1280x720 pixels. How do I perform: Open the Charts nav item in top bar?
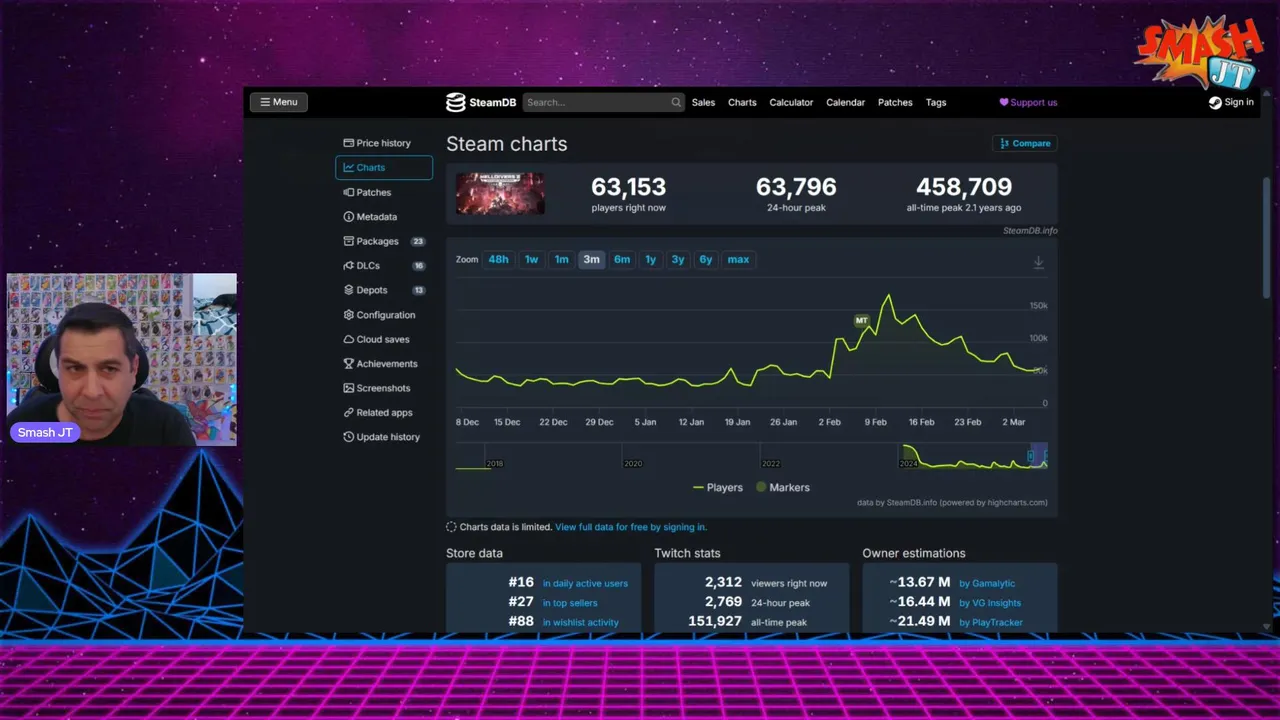click(x=742, y=102)
